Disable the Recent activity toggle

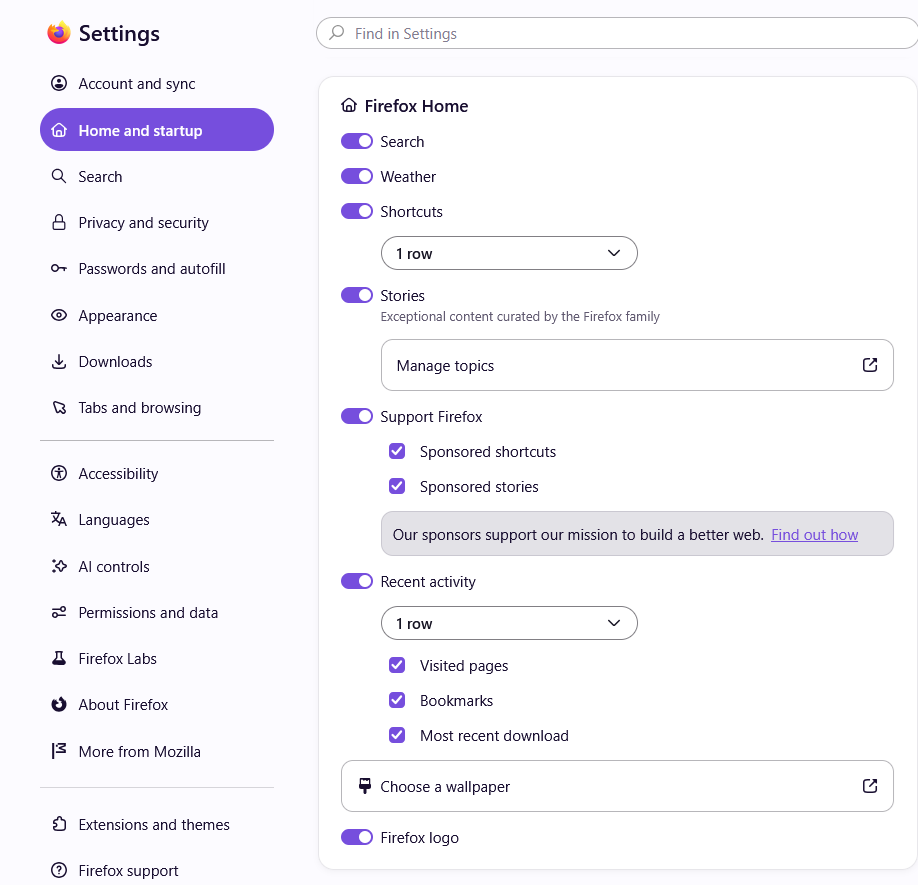[x=357, y=581]
